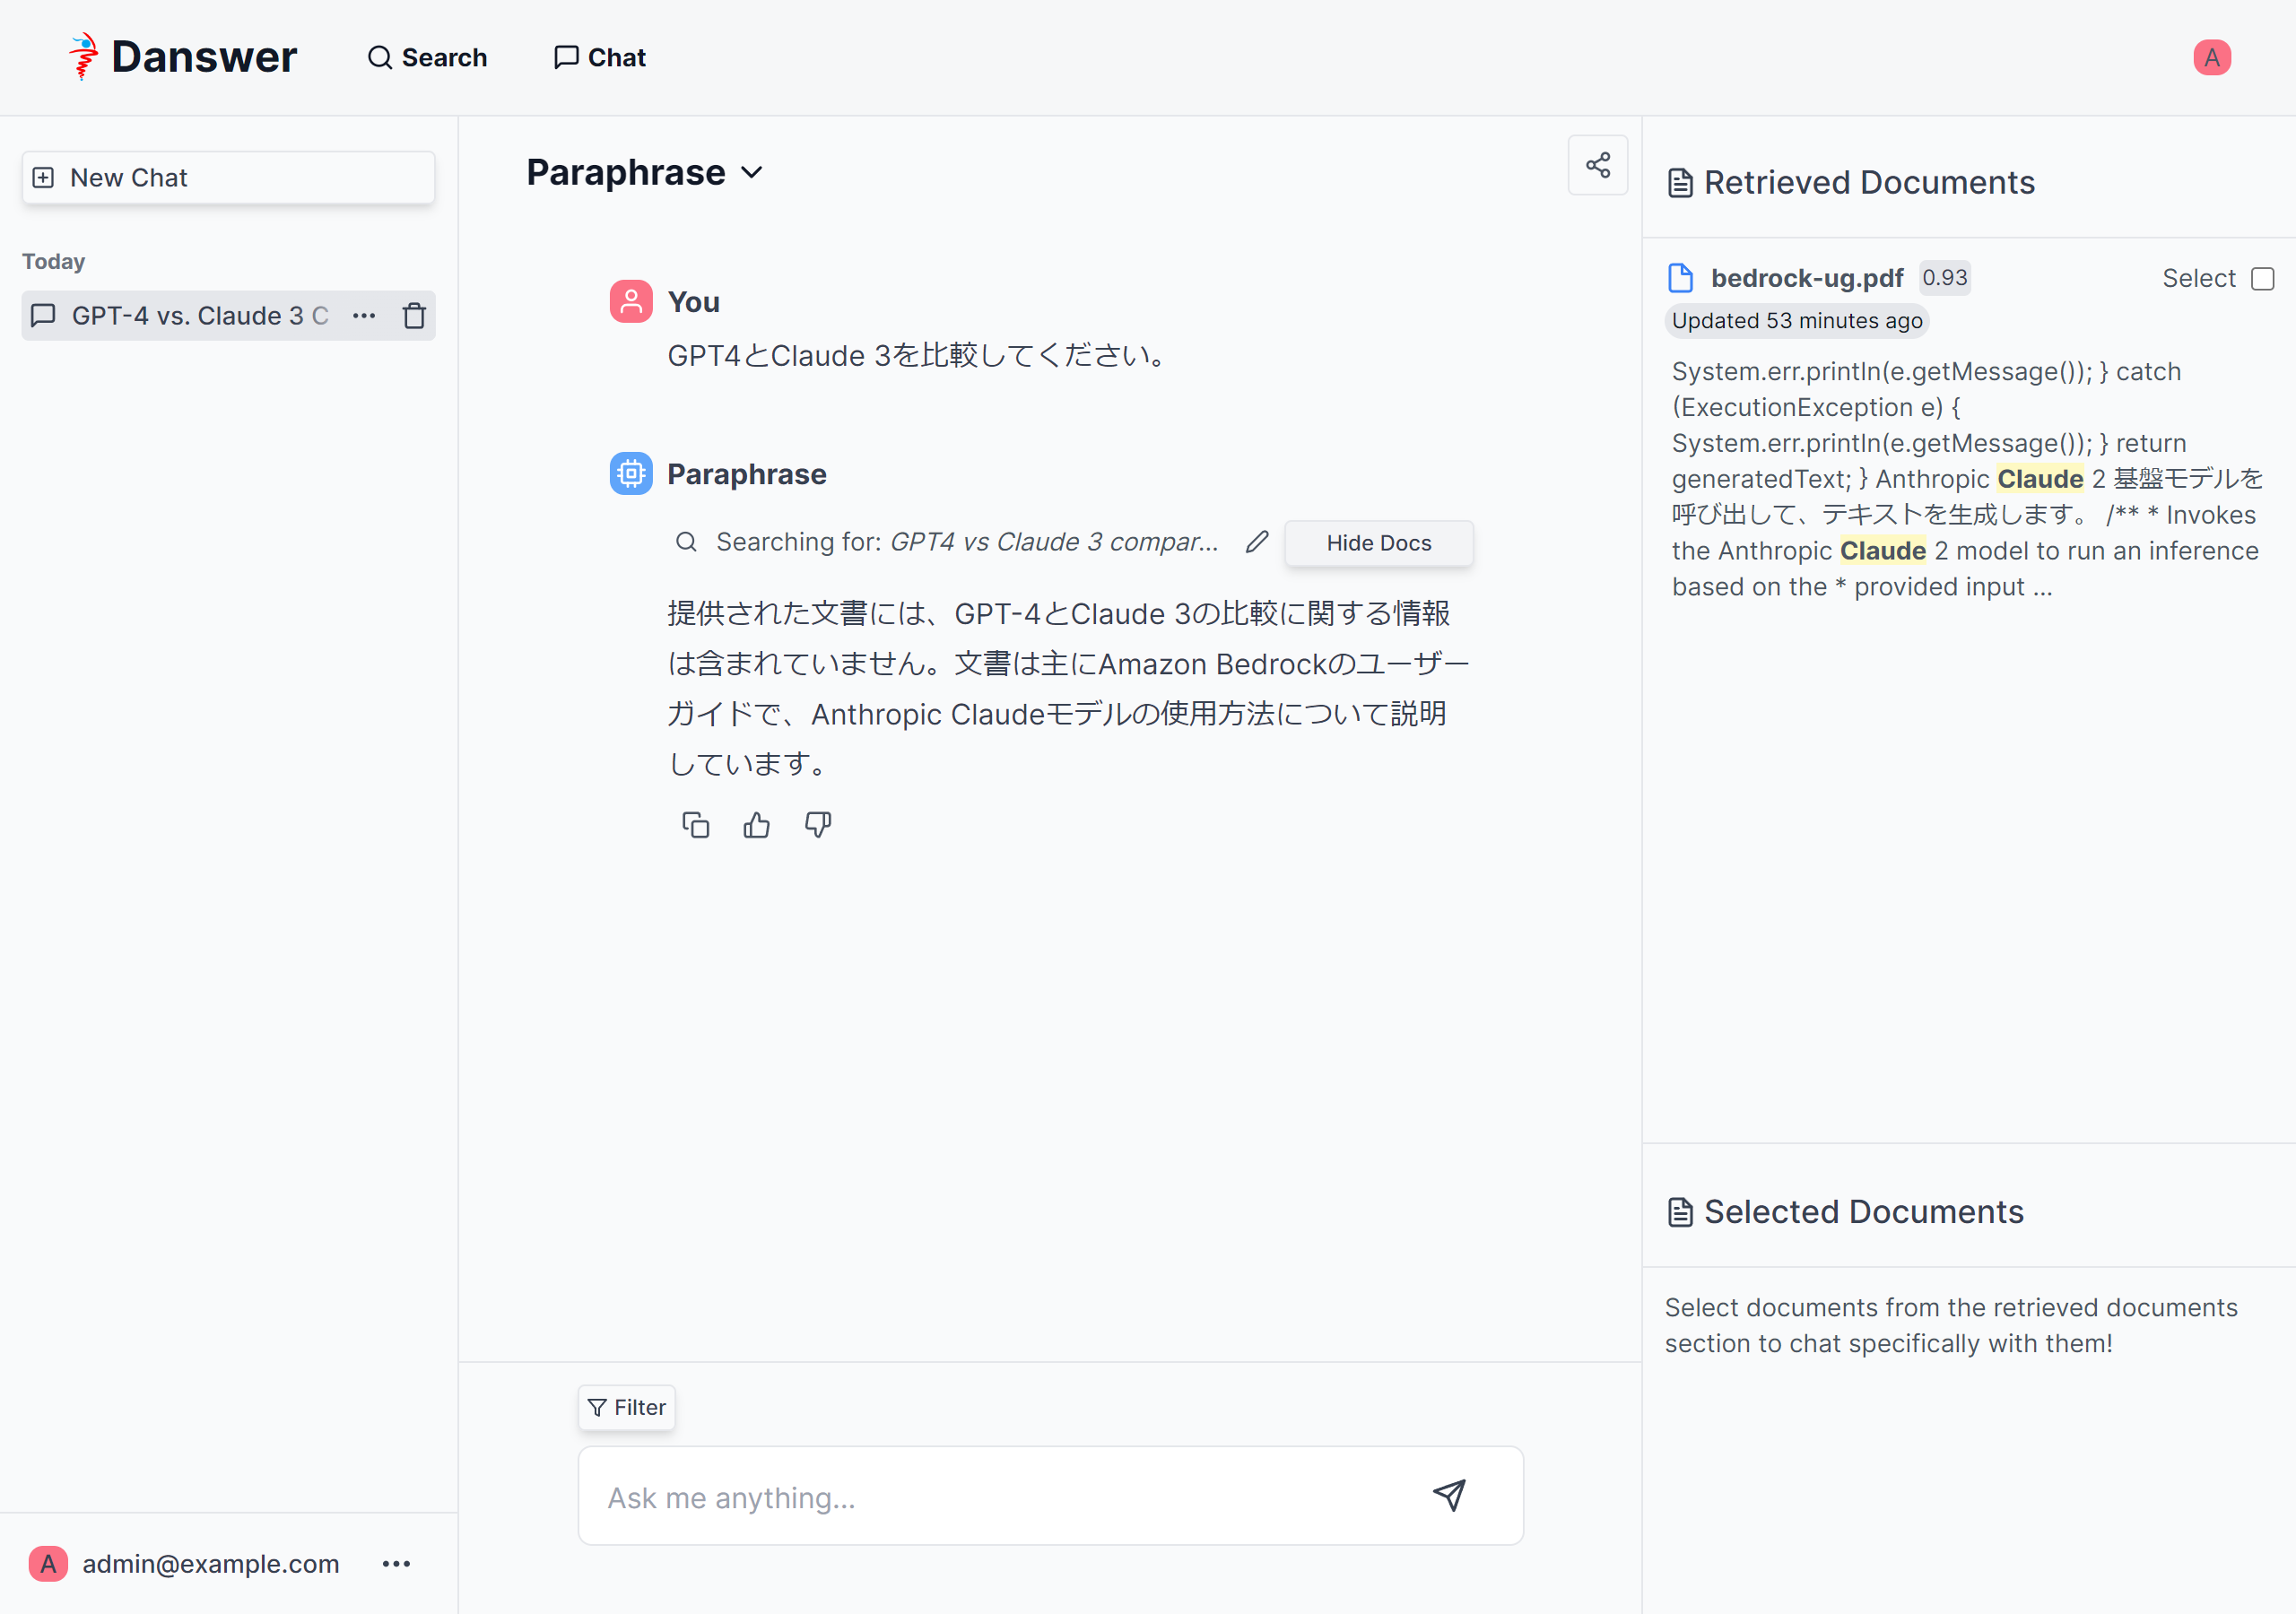Click the share chat icon

tap(1597, 165)
